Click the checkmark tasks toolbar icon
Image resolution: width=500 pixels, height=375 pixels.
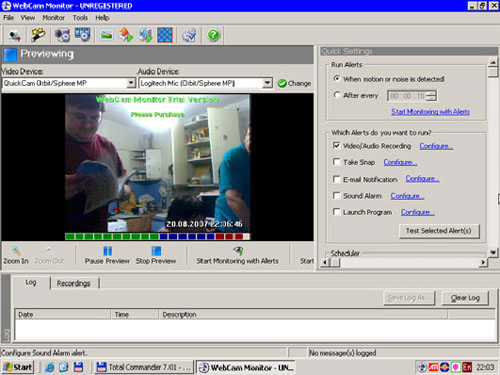point(189,35)
